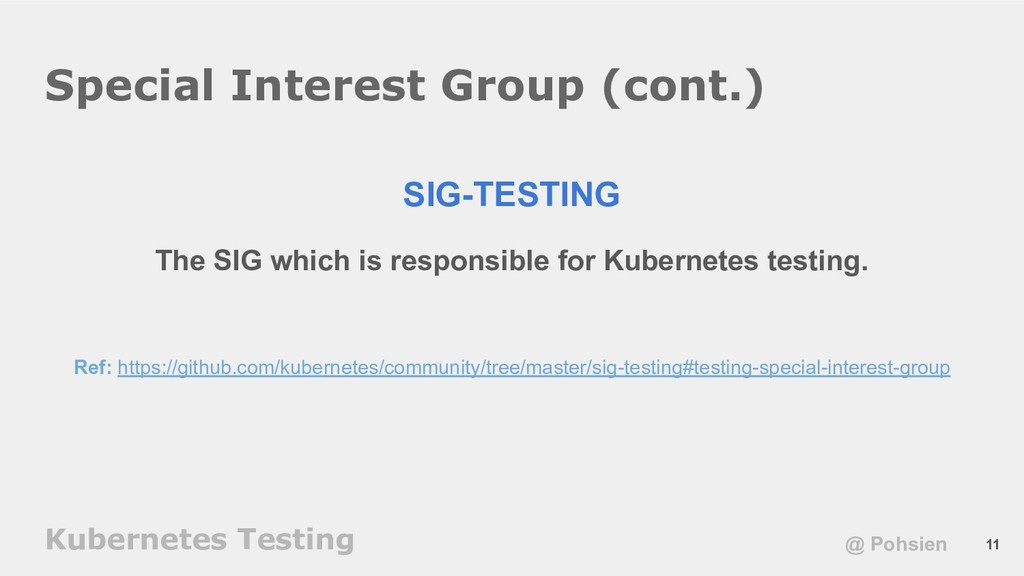Click the slide number 11
1024x576 pixels.
pos(993,545)
